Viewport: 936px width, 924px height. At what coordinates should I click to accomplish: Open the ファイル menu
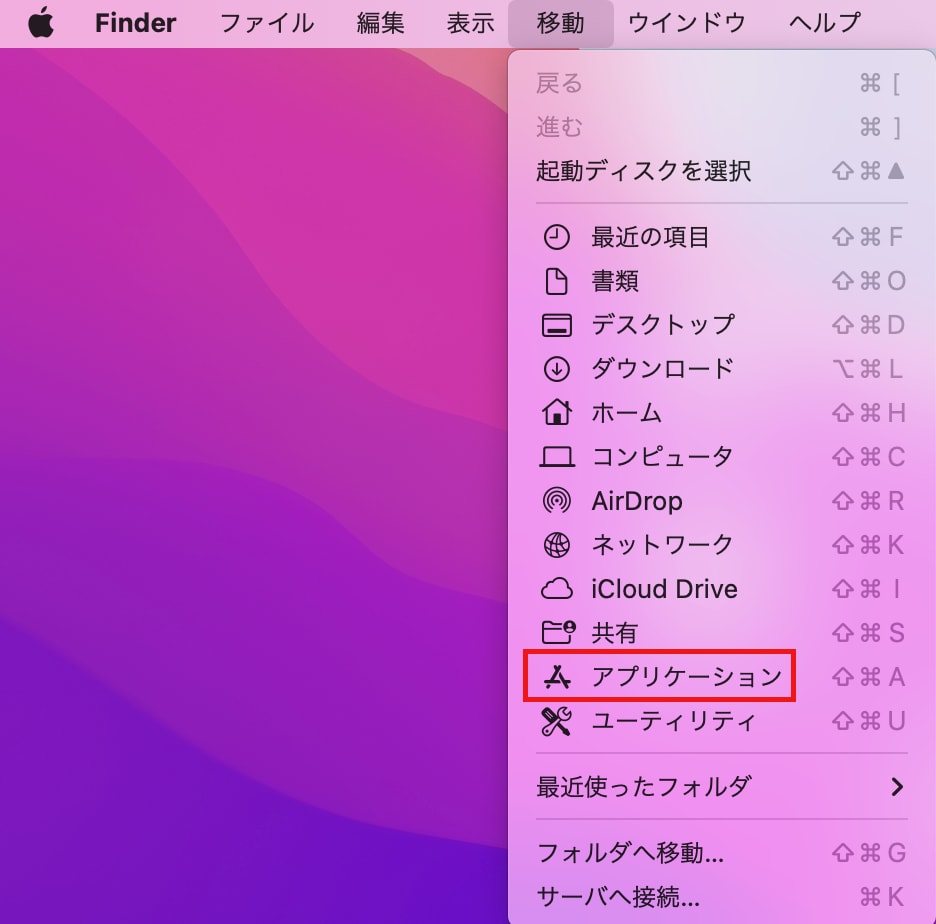tap(267, 23)
